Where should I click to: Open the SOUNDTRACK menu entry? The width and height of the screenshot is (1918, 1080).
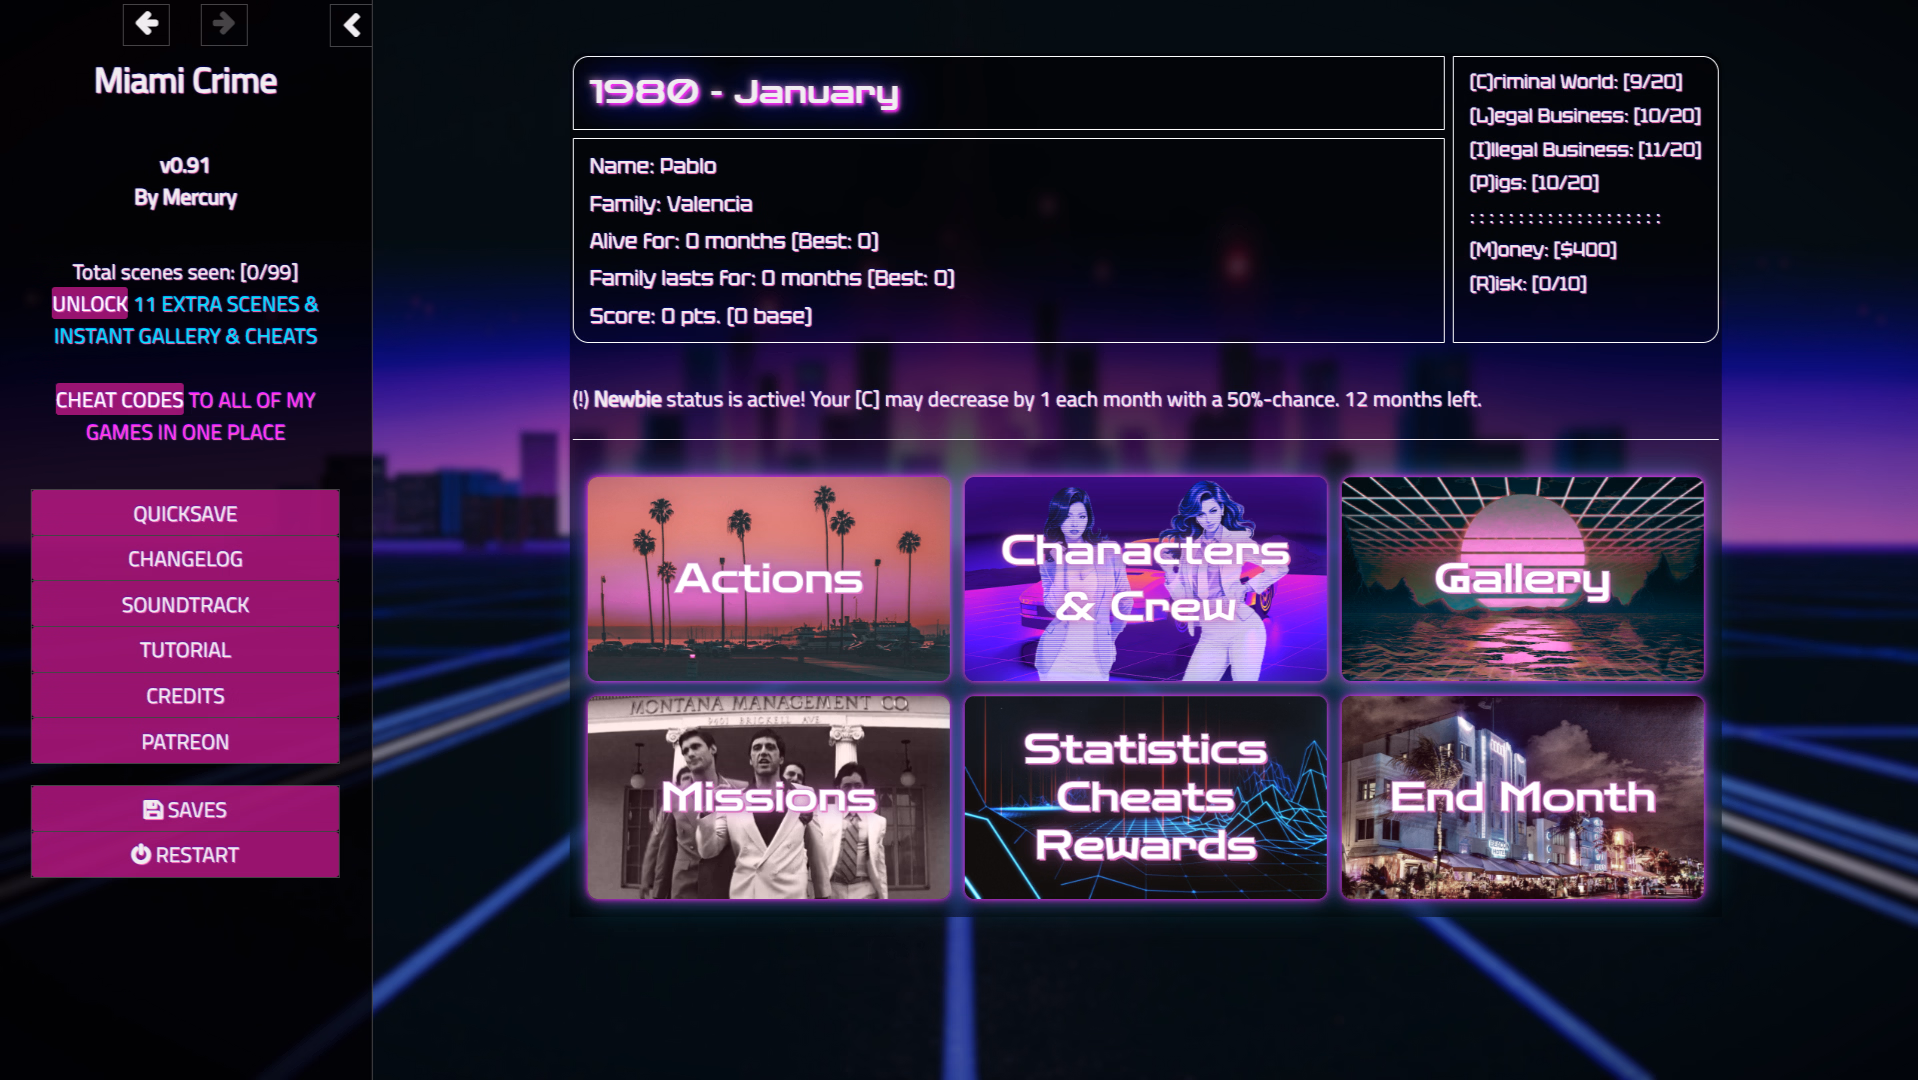click(x=185, y=605)
